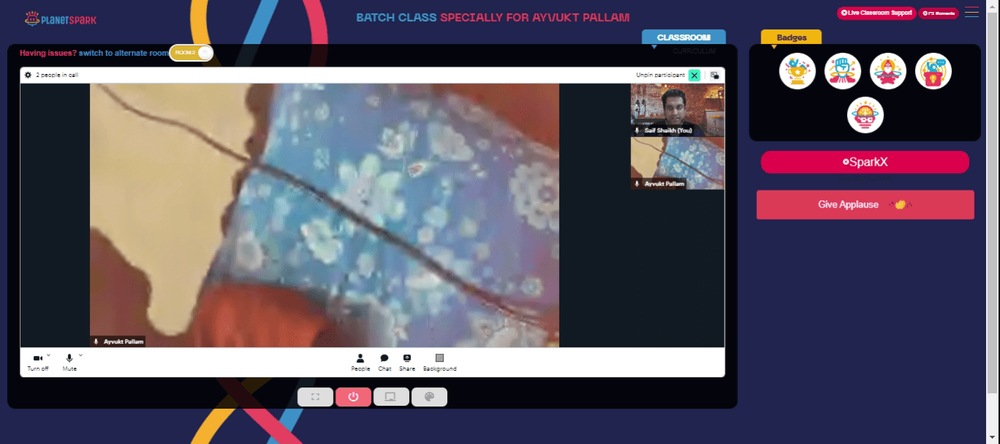Expand microphone options chevron

pyautogui.click(x=80, y=355)
